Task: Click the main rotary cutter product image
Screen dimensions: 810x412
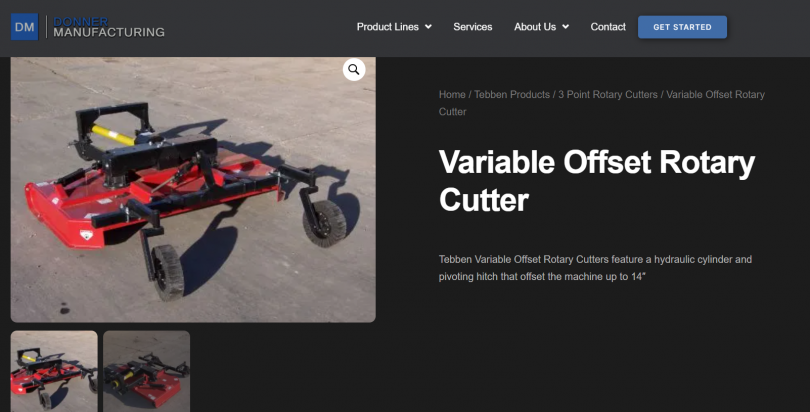Action: click(x=193, y=189)
